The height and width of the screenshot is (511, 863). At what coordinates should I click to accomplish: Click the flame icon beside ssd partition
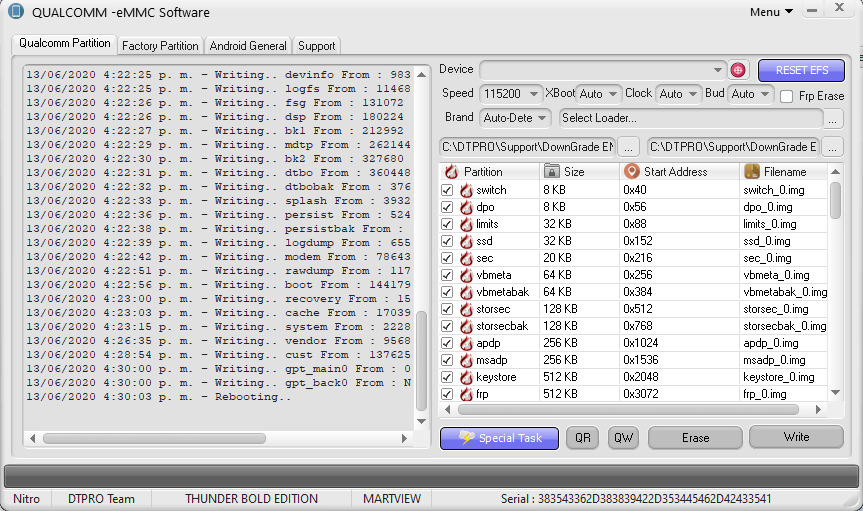[x=466, y=241]
